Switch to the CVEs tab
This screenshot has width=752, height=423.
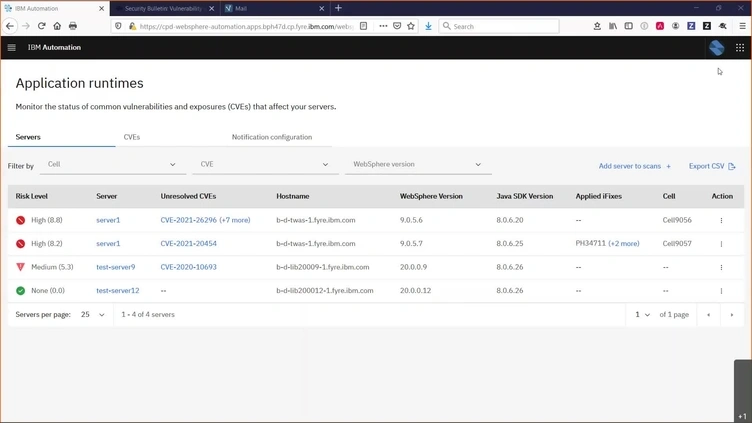click(x=132, y=137)
